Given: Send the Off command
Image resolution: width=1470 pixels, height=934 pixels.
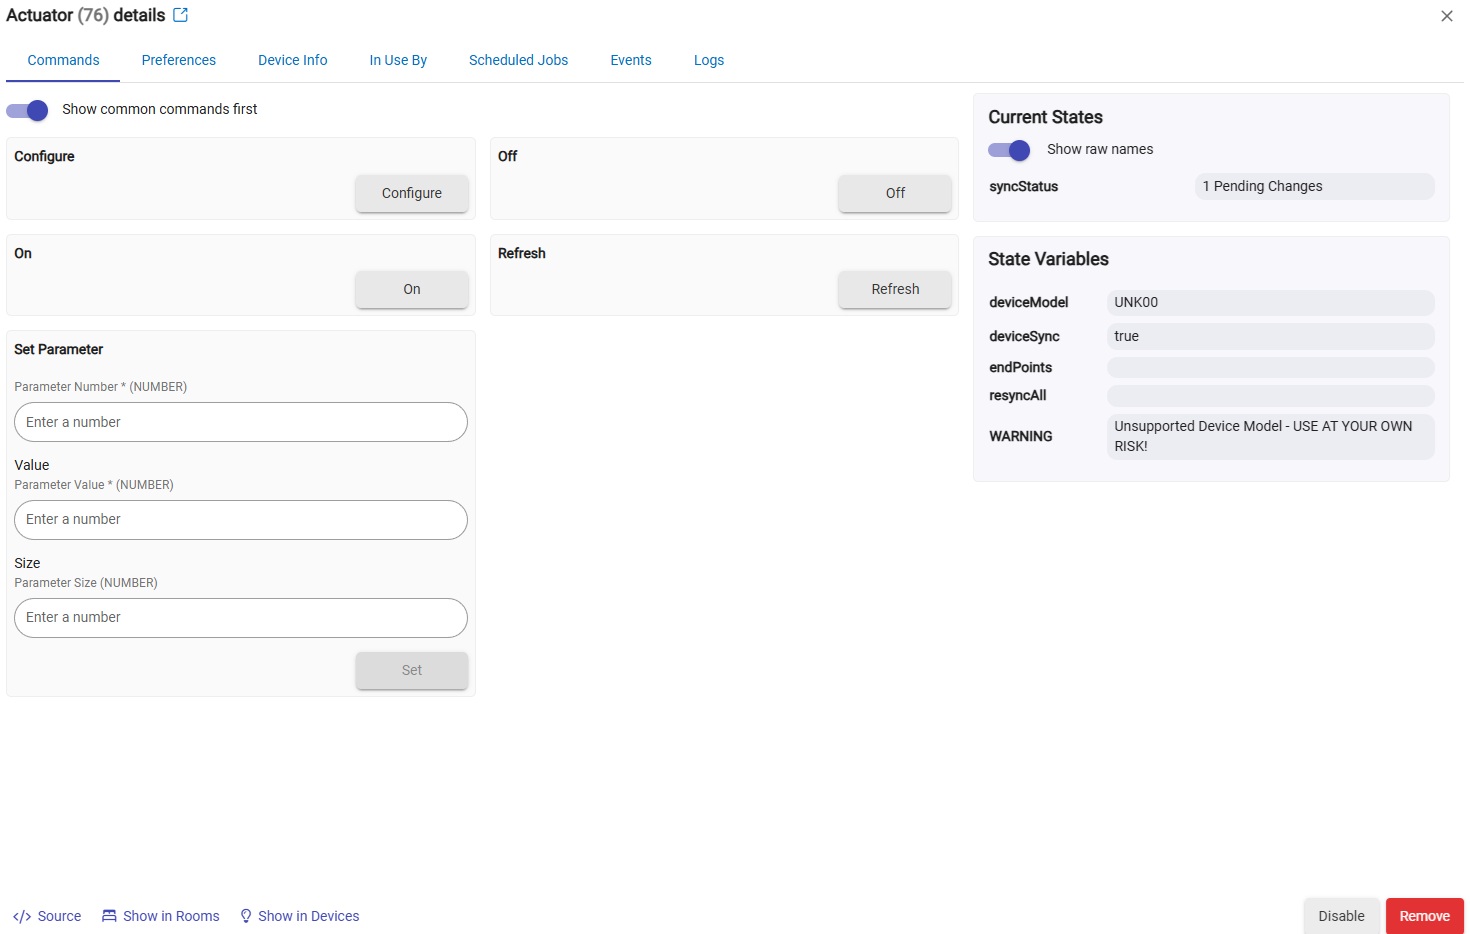Looking at the screenshot, I should [895, 193].
